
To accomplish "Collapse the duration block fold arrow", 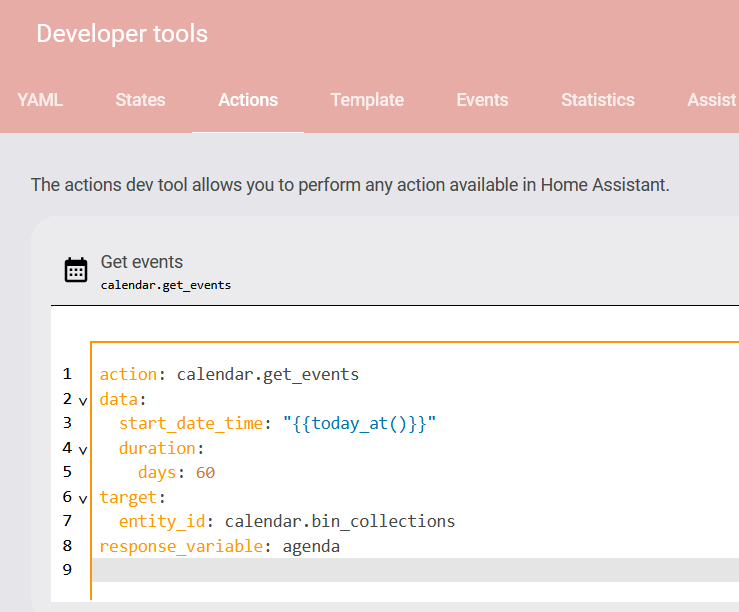I will coord(82,449).
